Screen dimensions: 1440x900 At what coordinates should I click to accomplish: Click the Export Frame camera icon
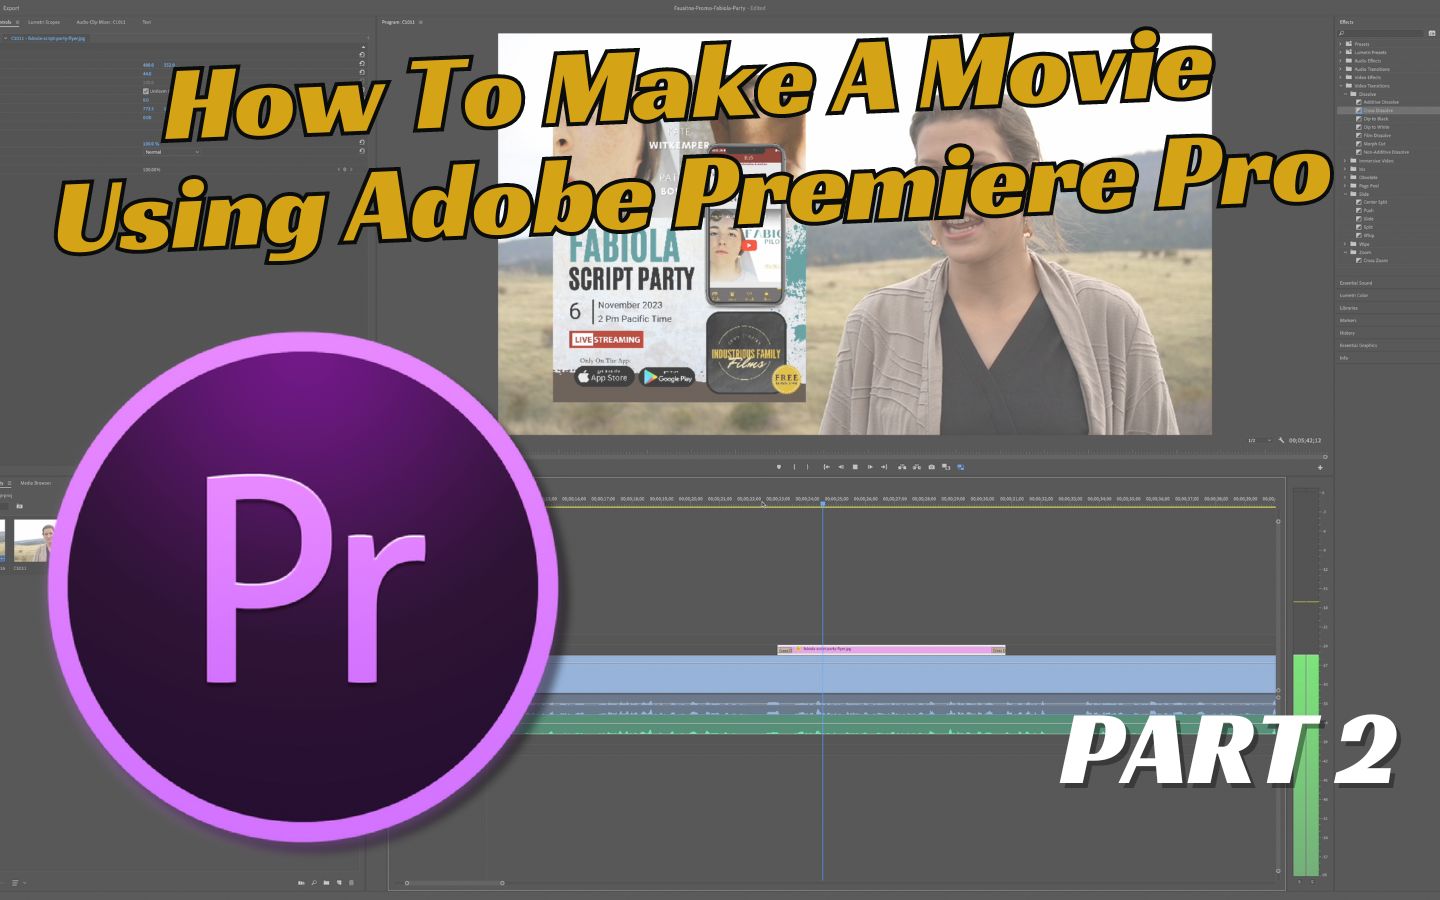click(931, 466)
